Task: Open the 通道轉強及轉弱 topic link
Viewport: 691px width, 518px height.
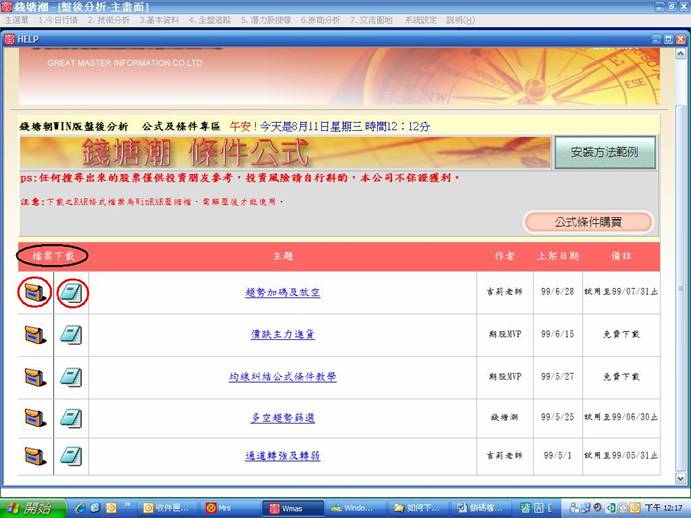Action: pyautogui.click(x=282, y=455)
